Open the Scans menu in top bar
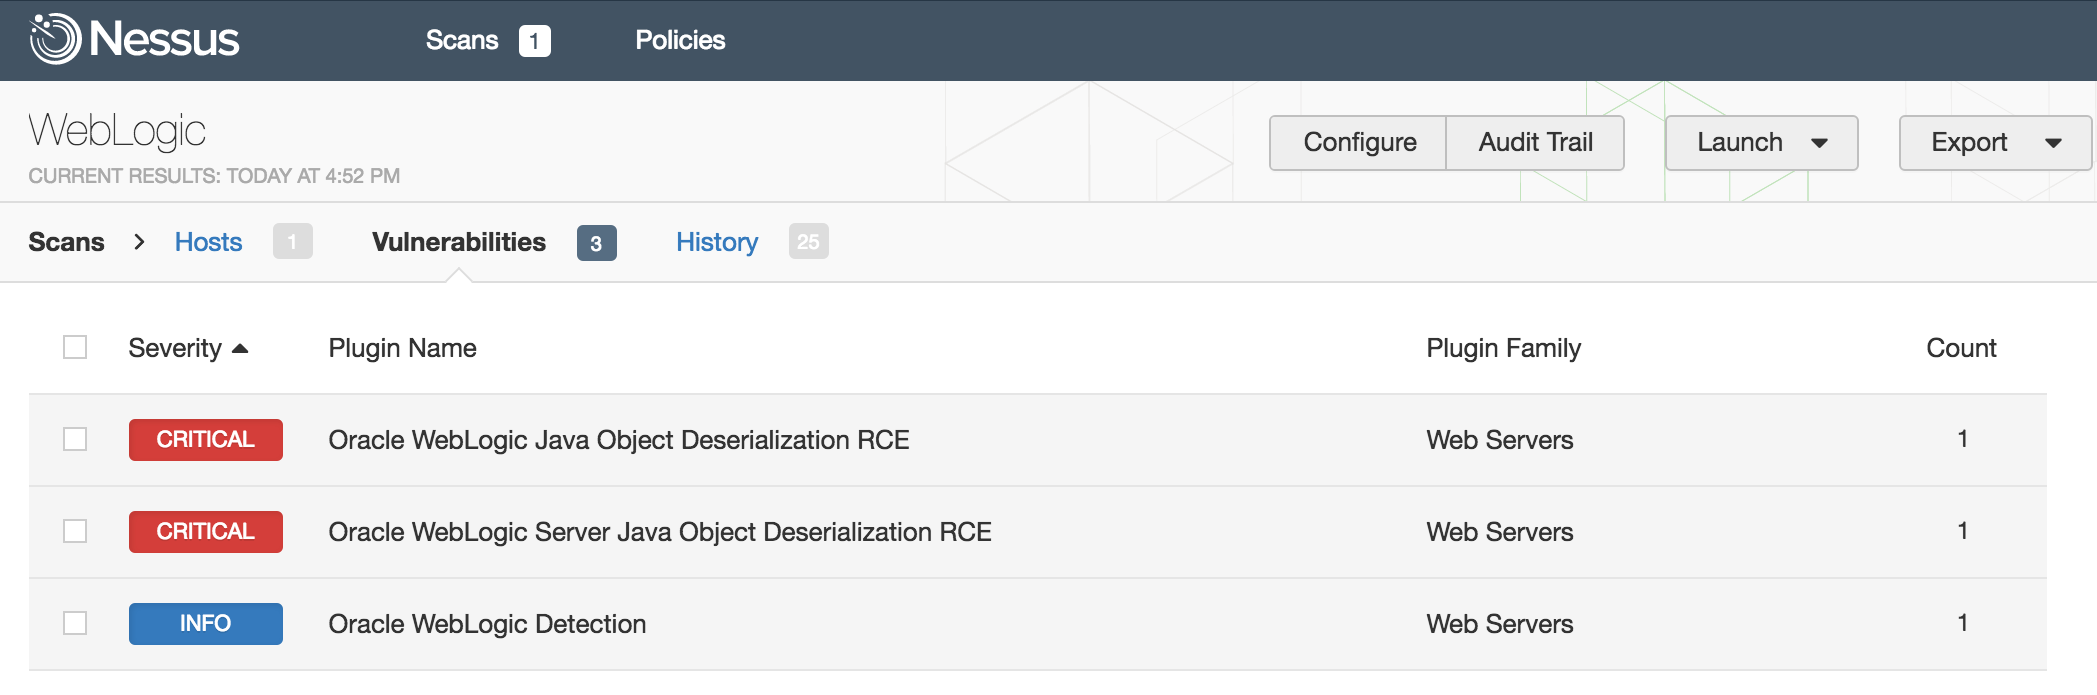The image size is (2097, 695). click(462, 40)
